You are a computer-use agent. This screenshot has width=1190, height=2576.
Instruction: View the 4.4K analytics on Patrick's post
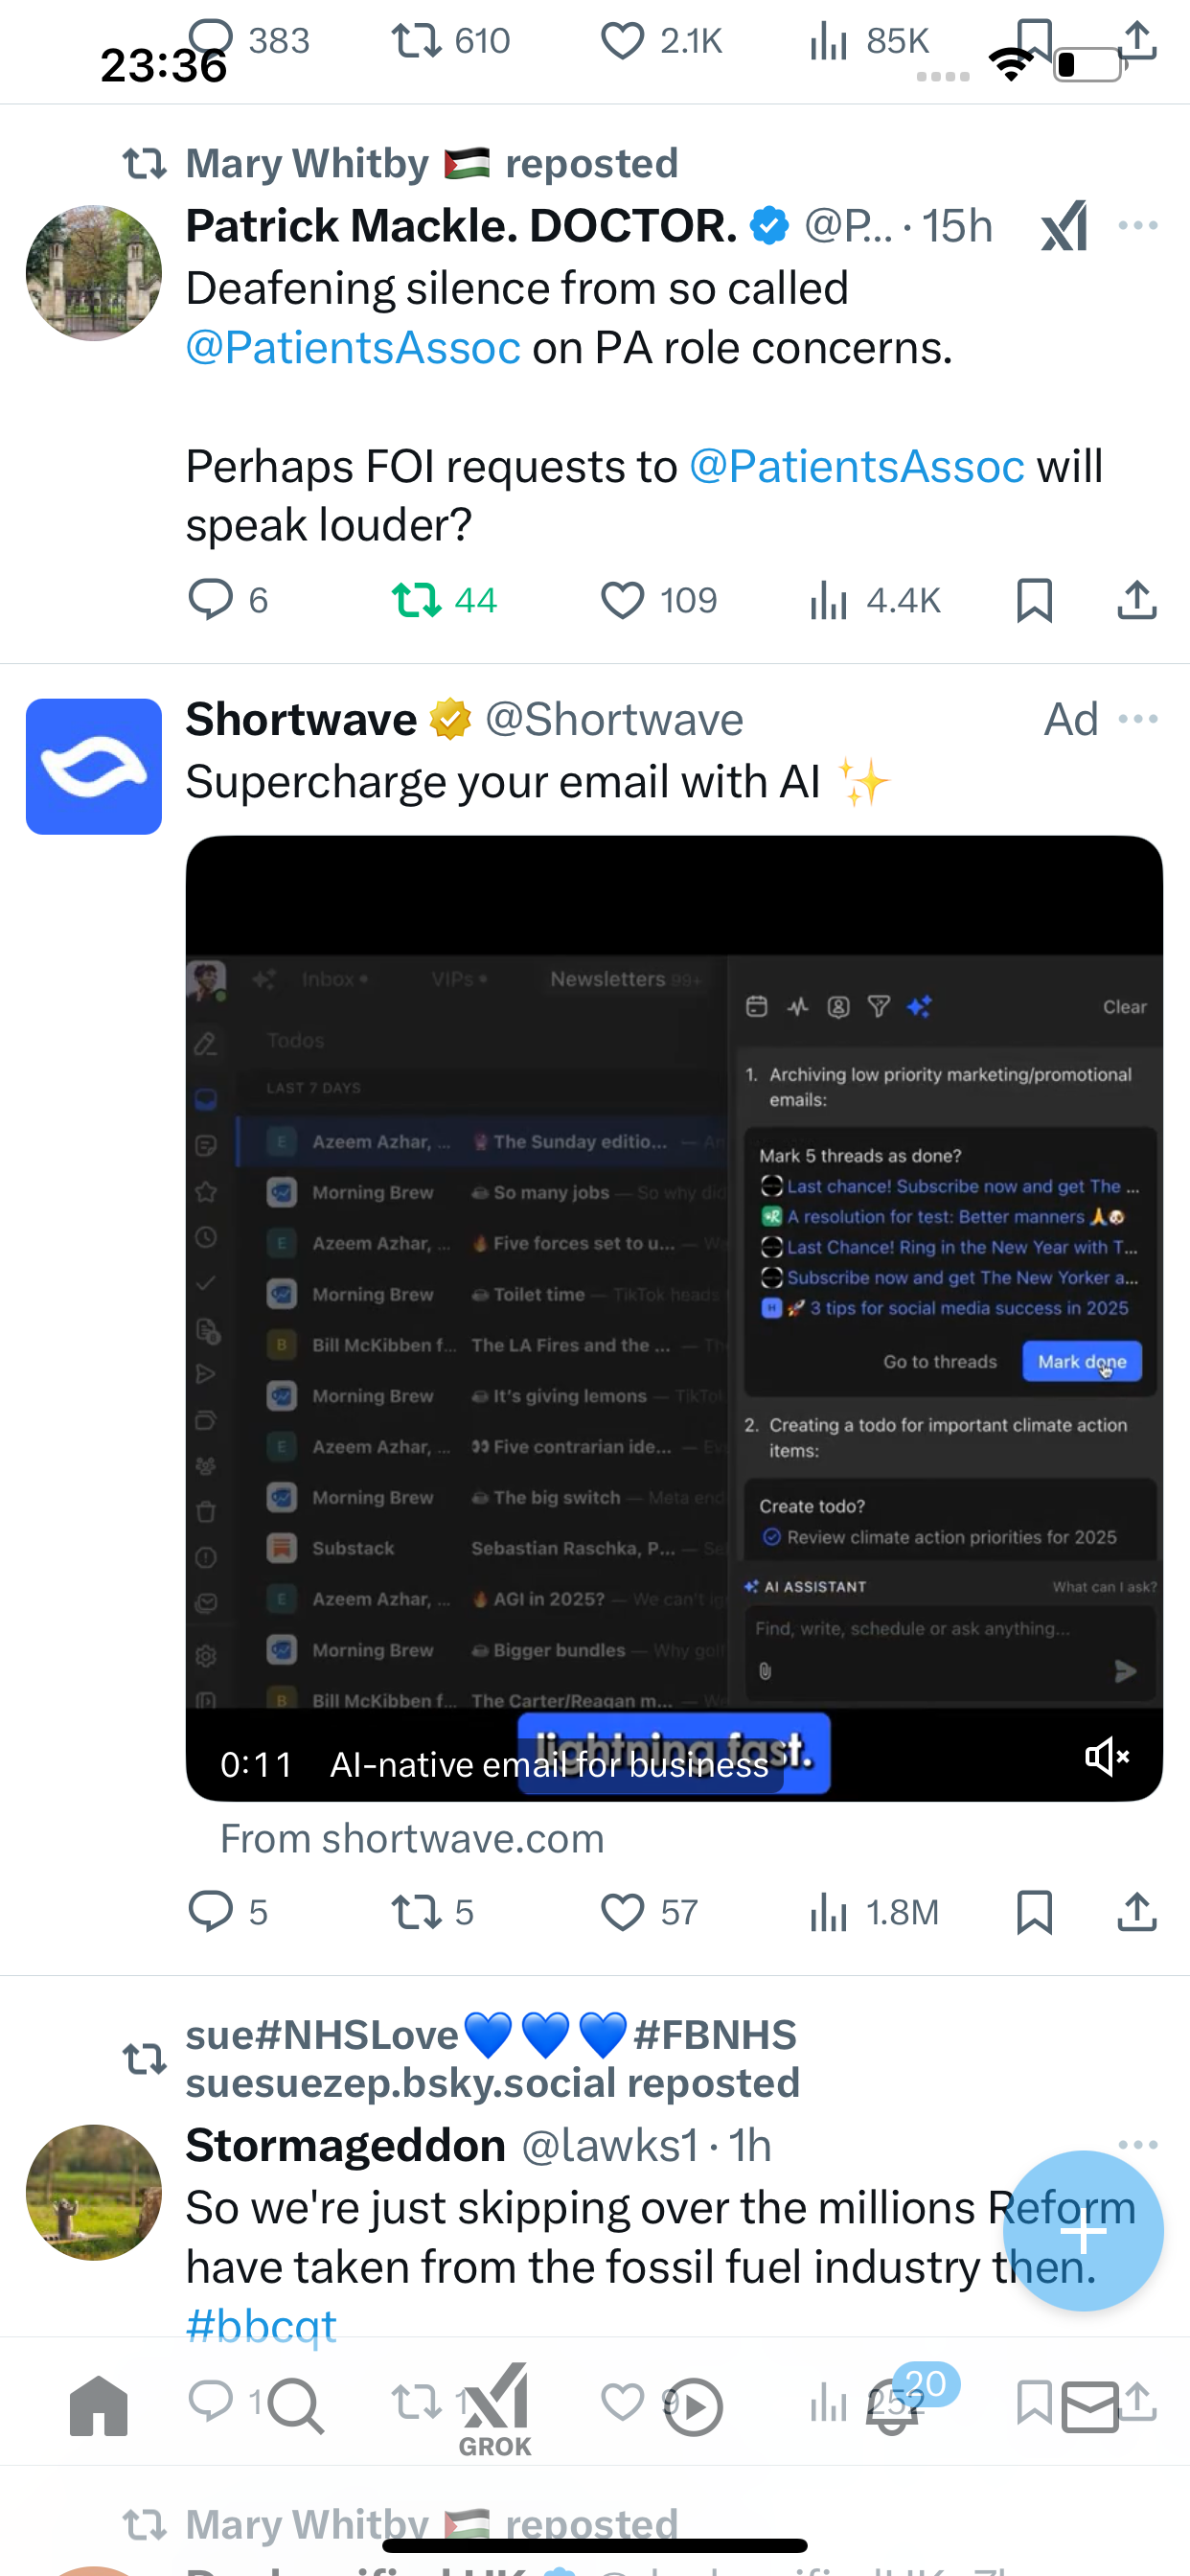click(875, 600)
